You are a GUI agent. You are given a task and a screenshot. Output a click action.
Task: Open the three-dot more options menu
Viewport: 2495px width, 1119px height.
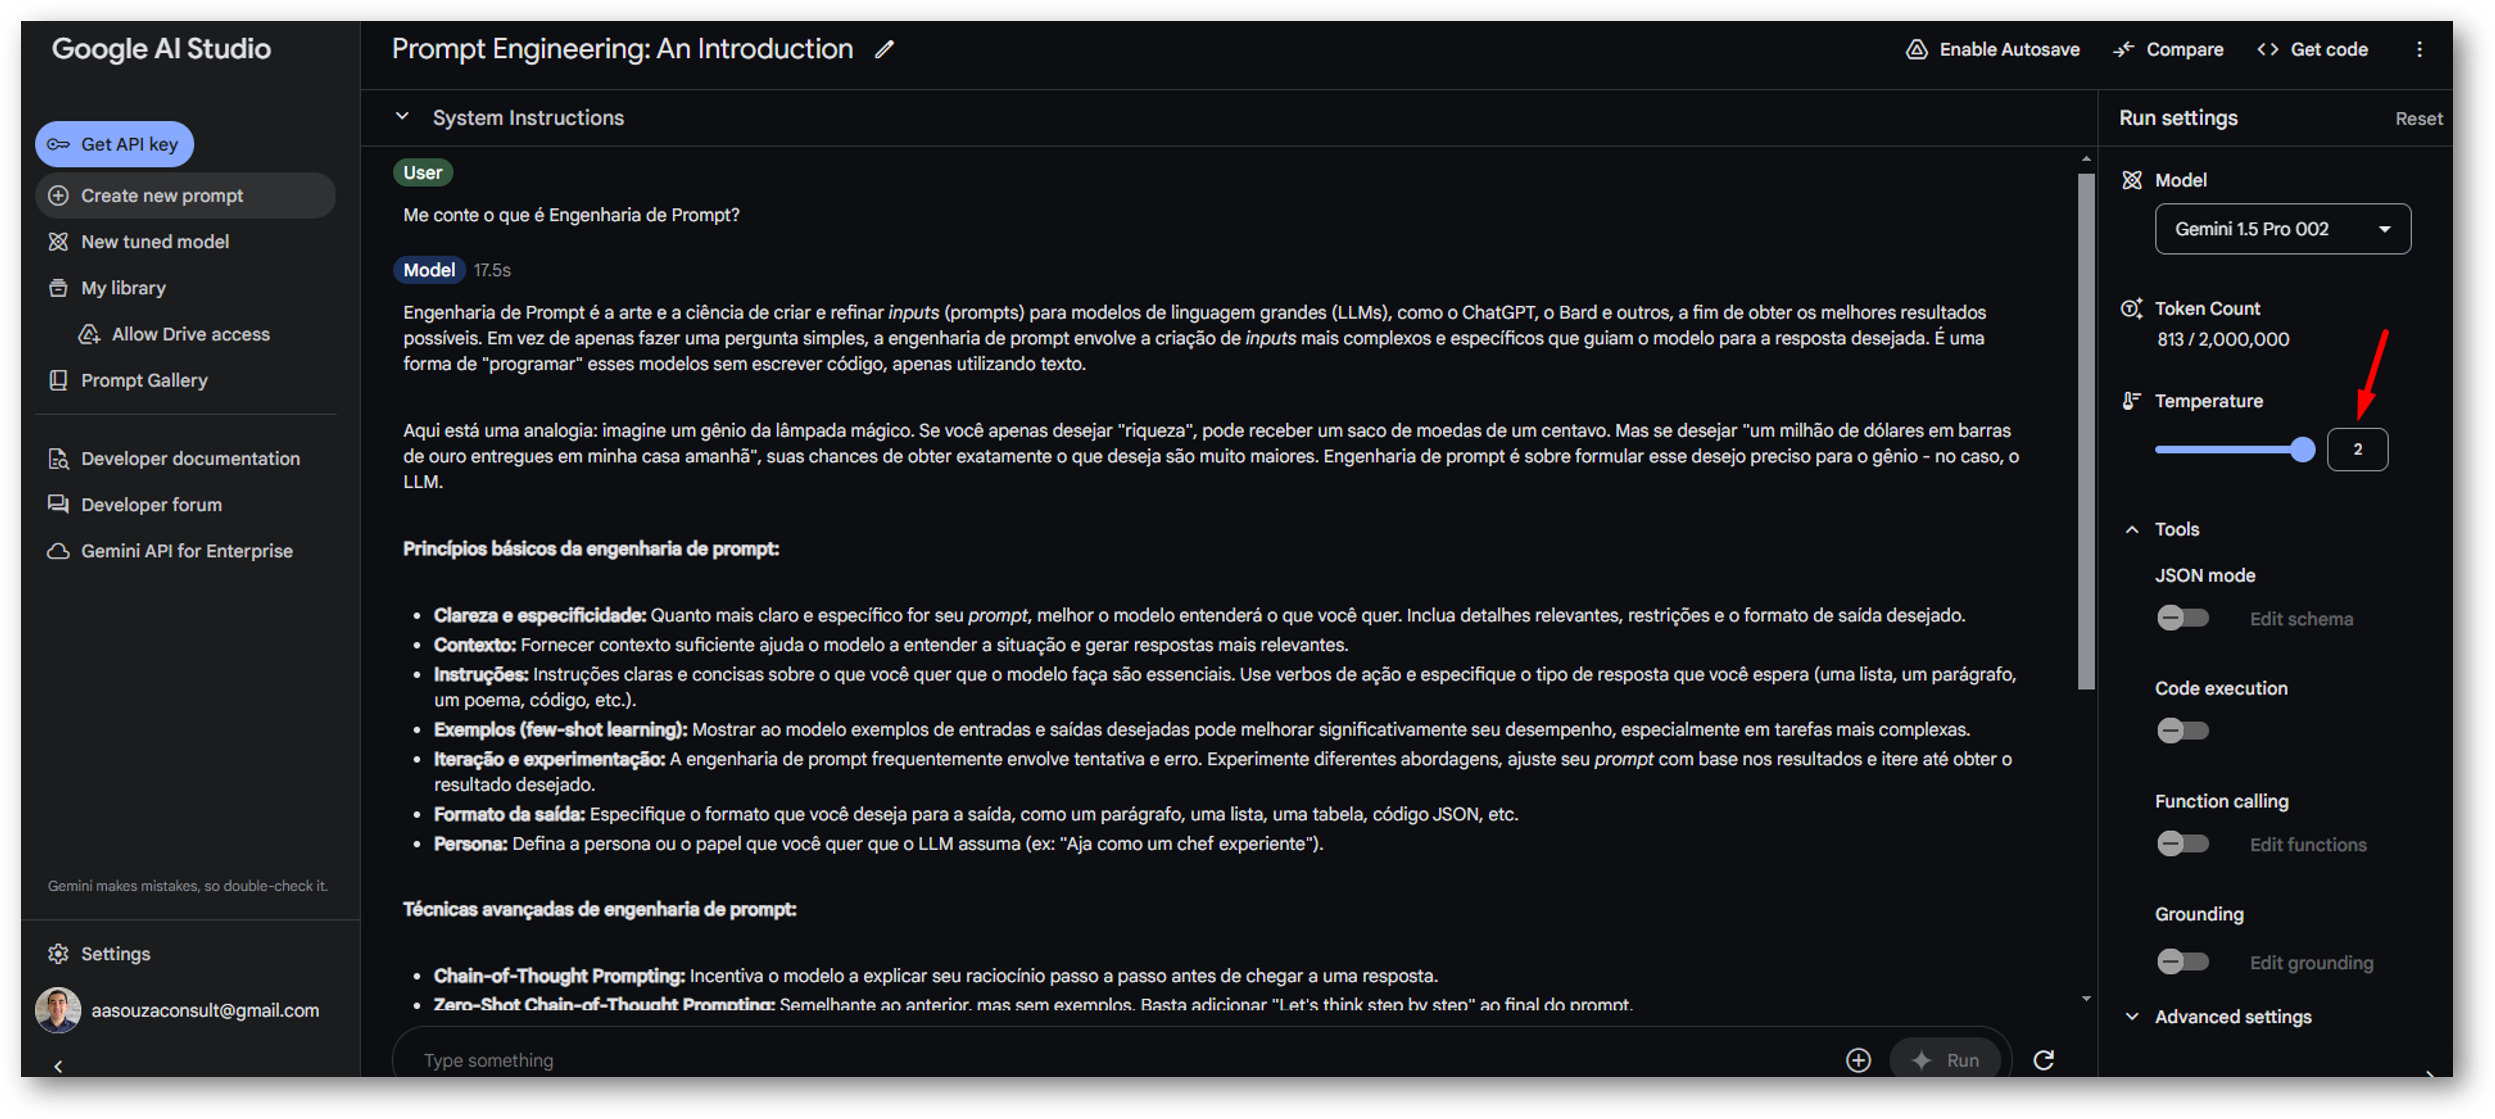2419,50
